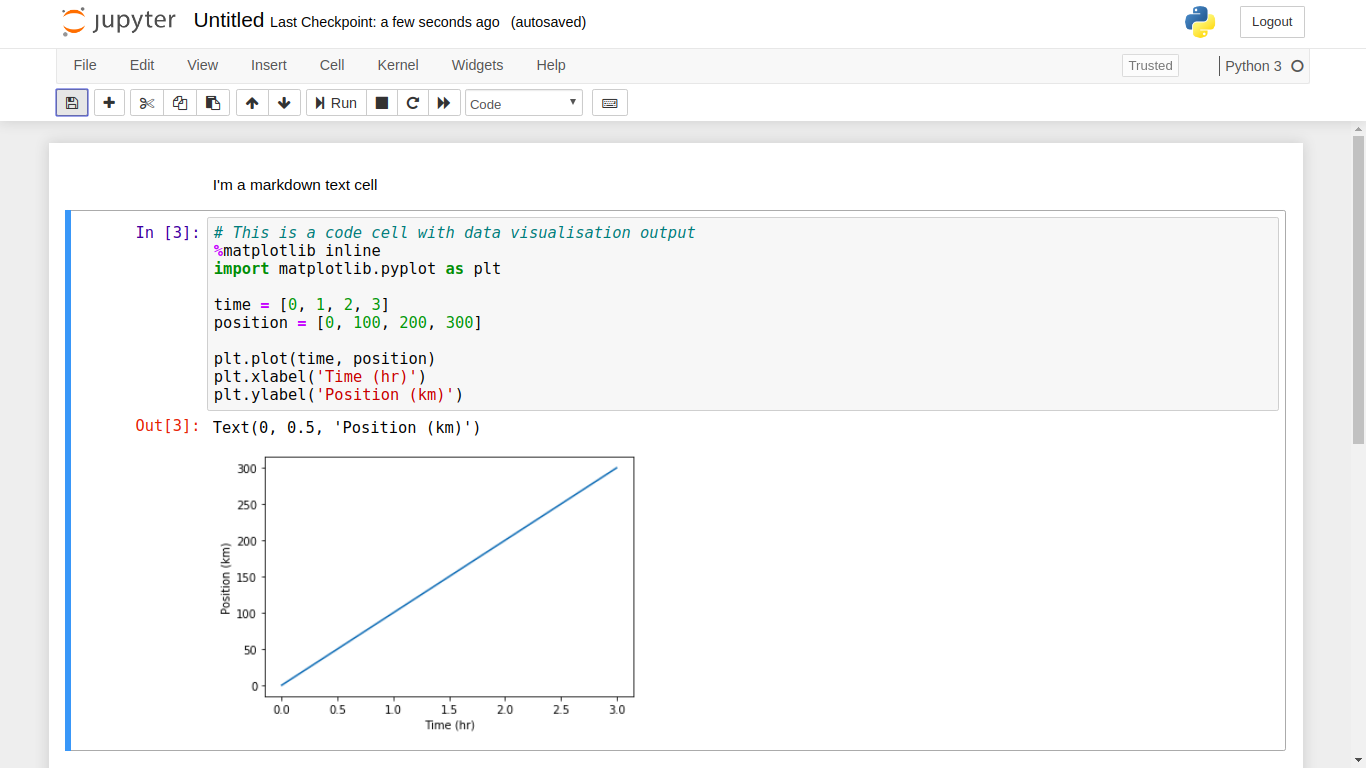
Task: Move selected cell up arrow
Action: pos(252,103)
